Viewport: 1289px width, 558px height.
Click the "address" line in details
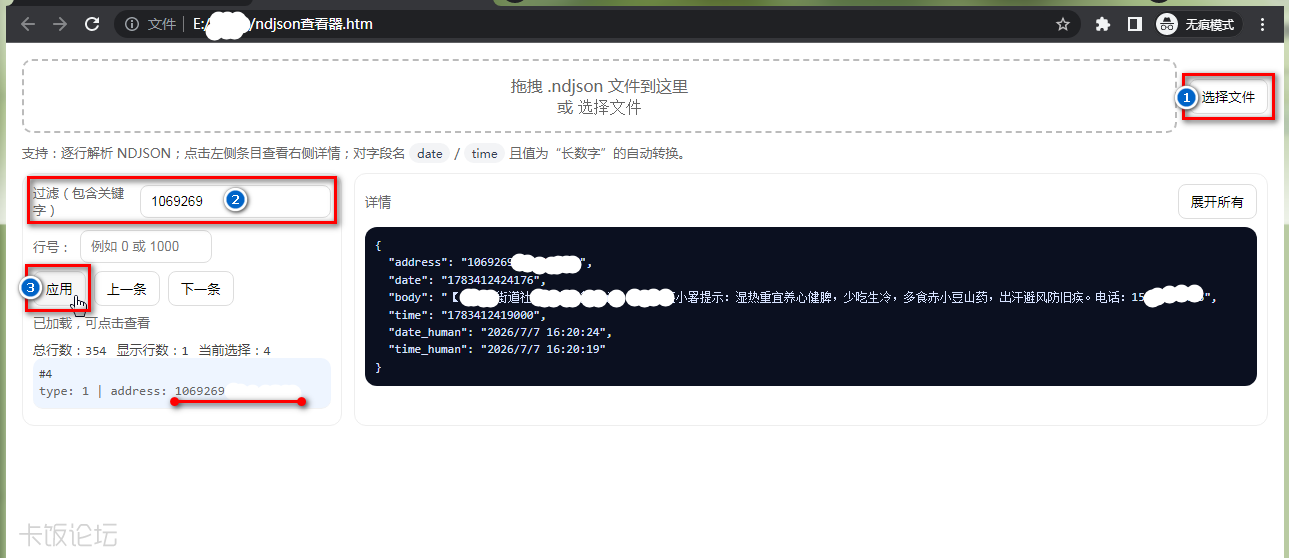coord(490,263)
